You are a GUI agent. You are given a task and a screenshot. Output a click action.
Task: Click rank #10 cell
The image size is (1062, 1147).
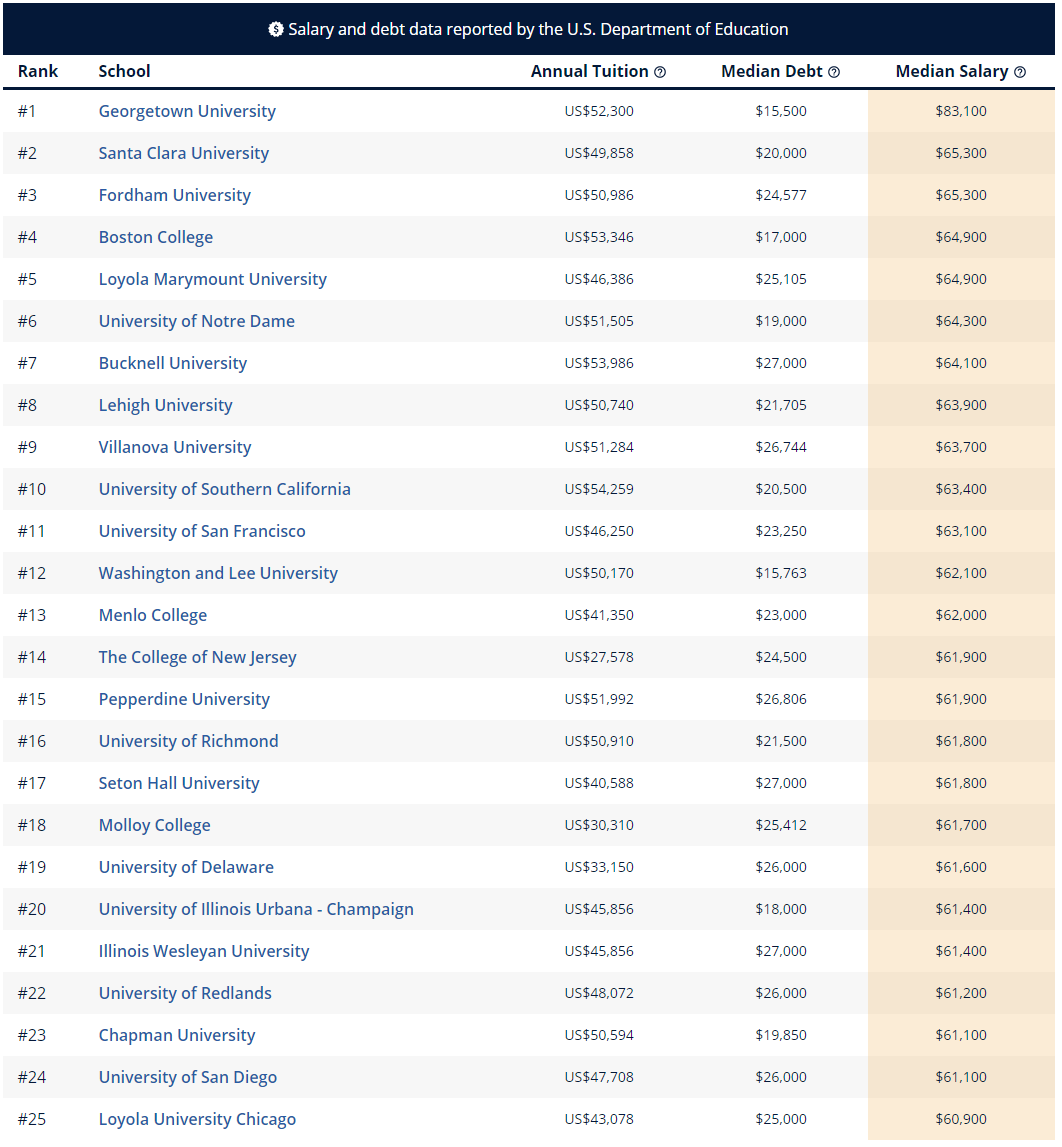[x=32, y=489]
